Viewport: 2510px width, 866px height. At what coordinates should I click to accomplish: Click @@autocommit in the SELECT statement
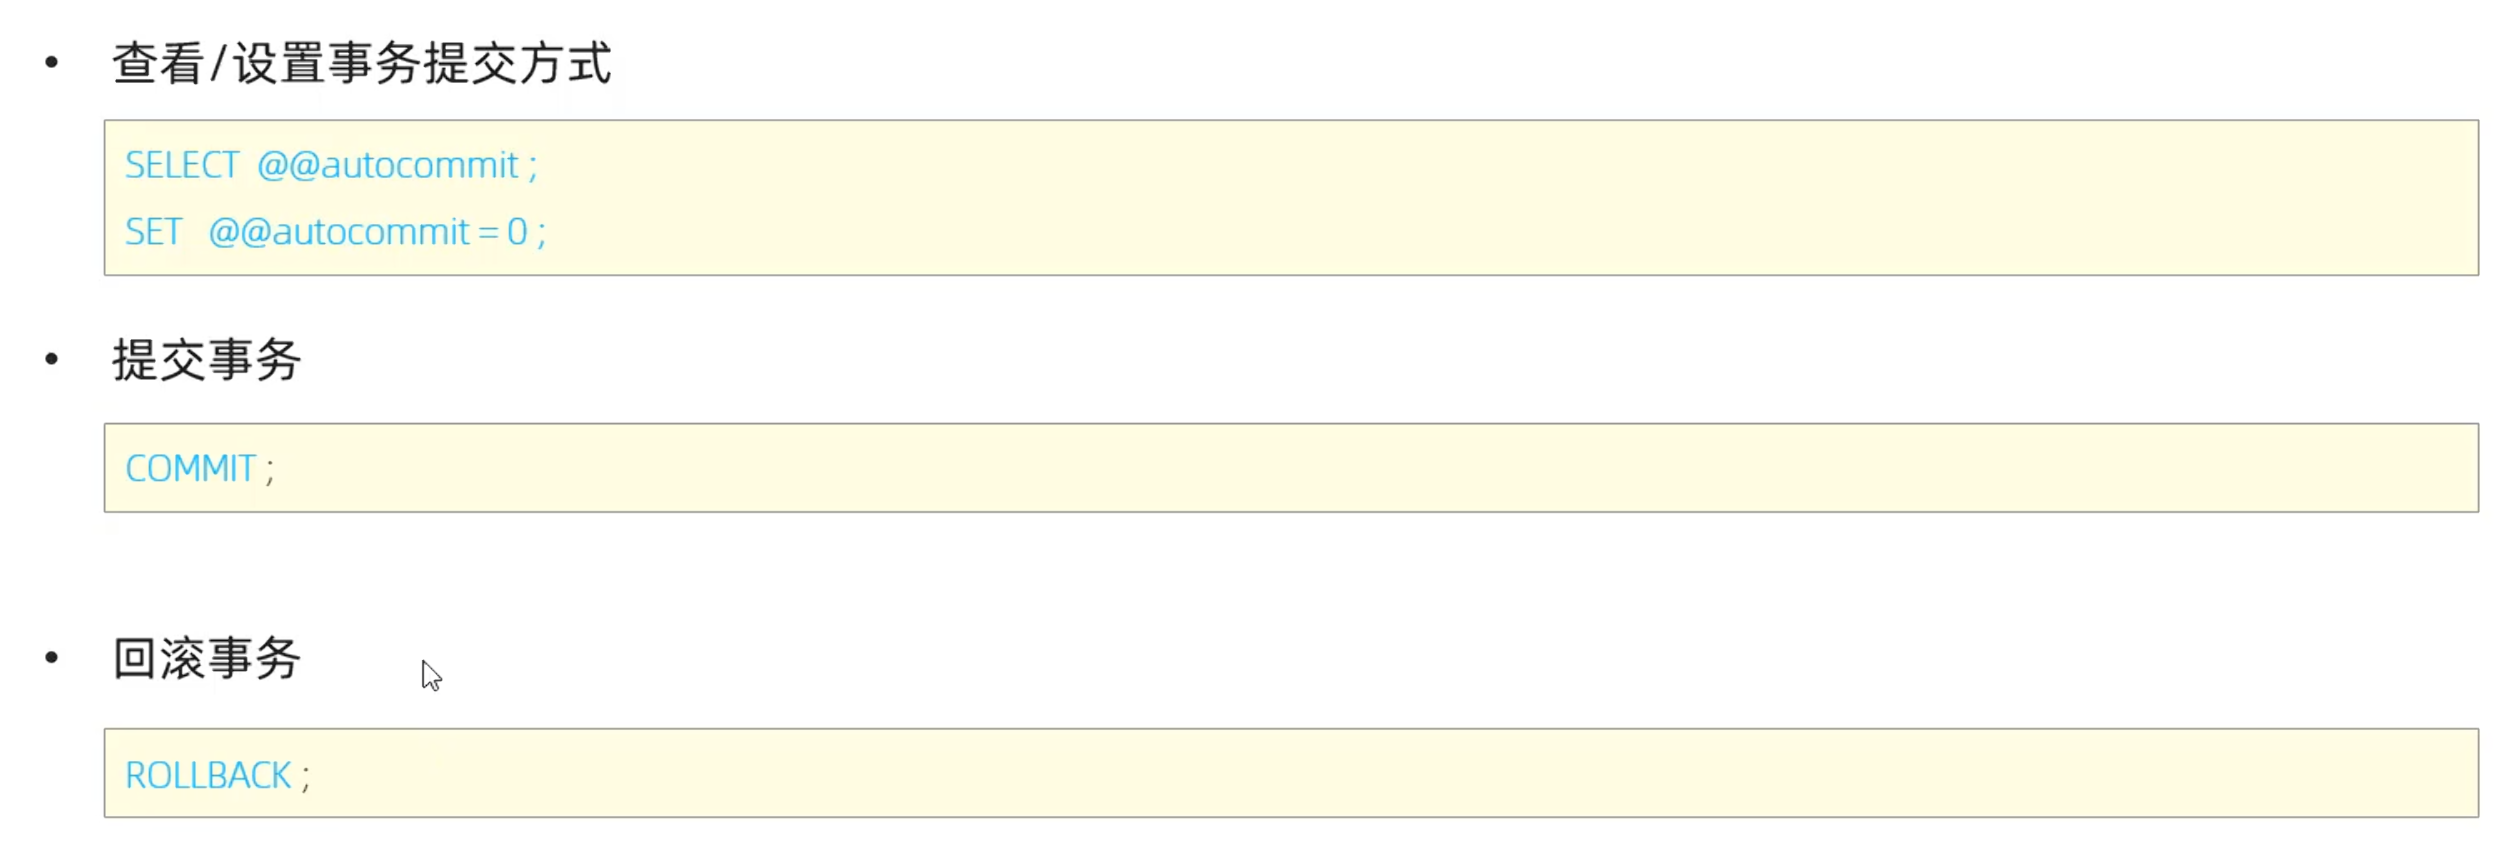(388, 165)
